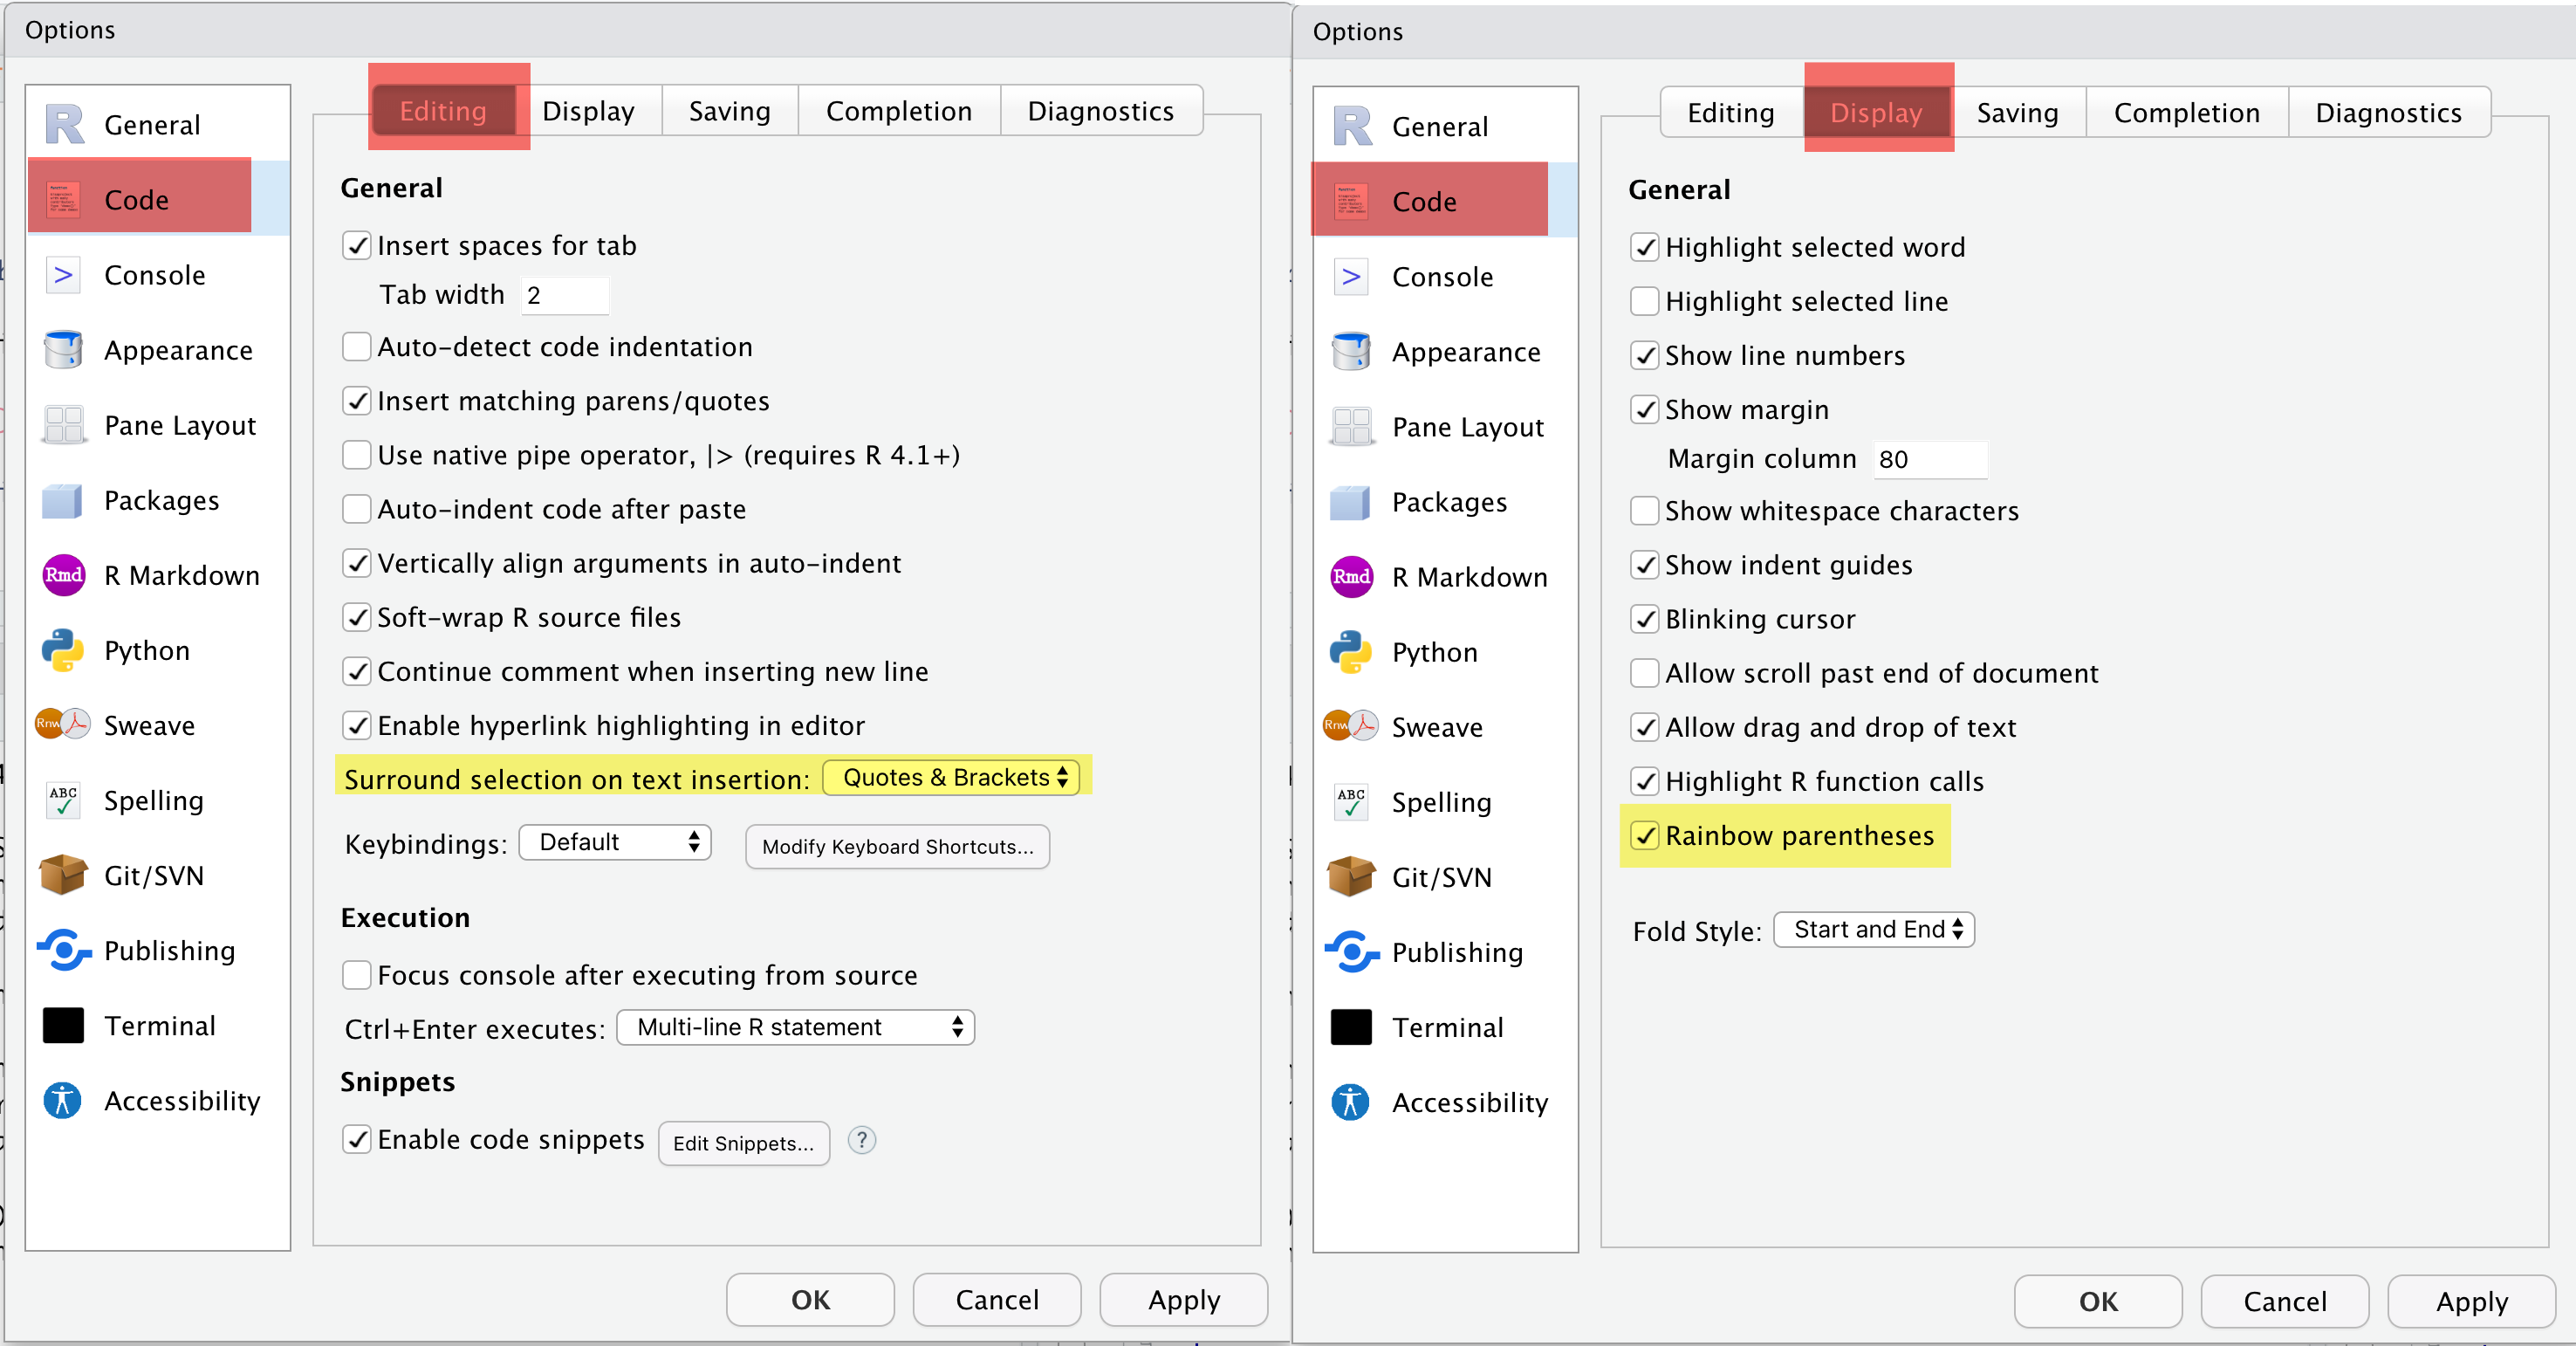Switch to Display tab in left window

[588, 111]
